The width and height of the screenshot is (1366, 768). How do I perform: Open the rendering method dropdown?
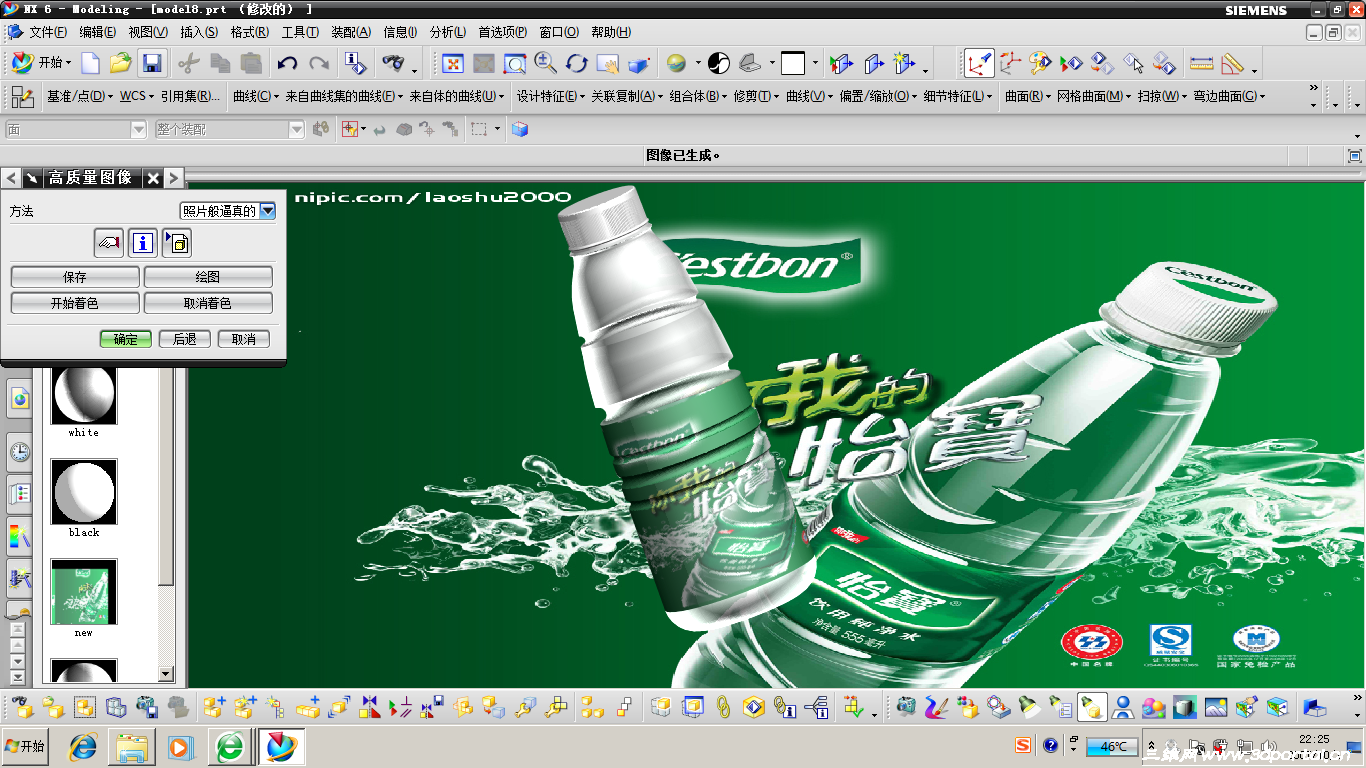[267, 211]
